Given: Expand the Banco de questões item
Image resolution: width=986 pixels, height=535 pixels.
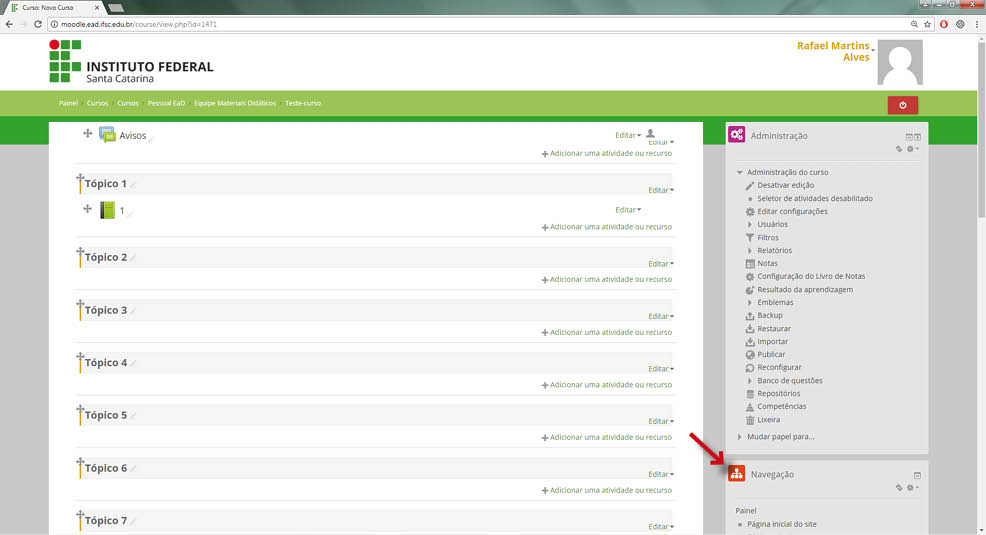Looking at the screenshot, I should click(x=750, y=381).
